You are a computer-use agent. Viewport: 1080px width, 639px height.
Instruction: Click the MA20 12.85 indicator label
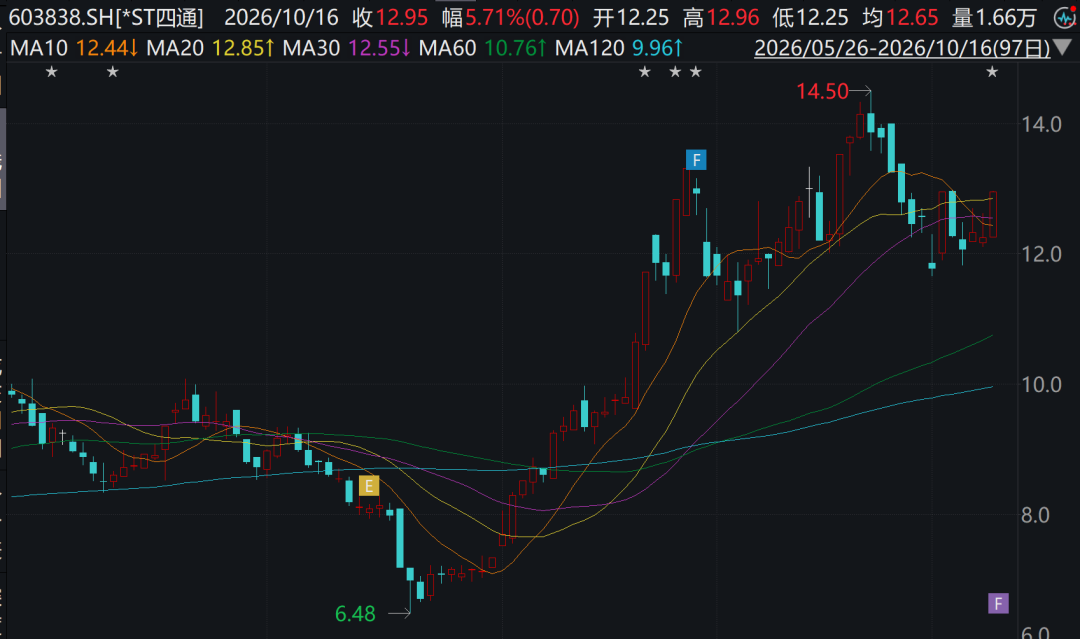(210, 48)
